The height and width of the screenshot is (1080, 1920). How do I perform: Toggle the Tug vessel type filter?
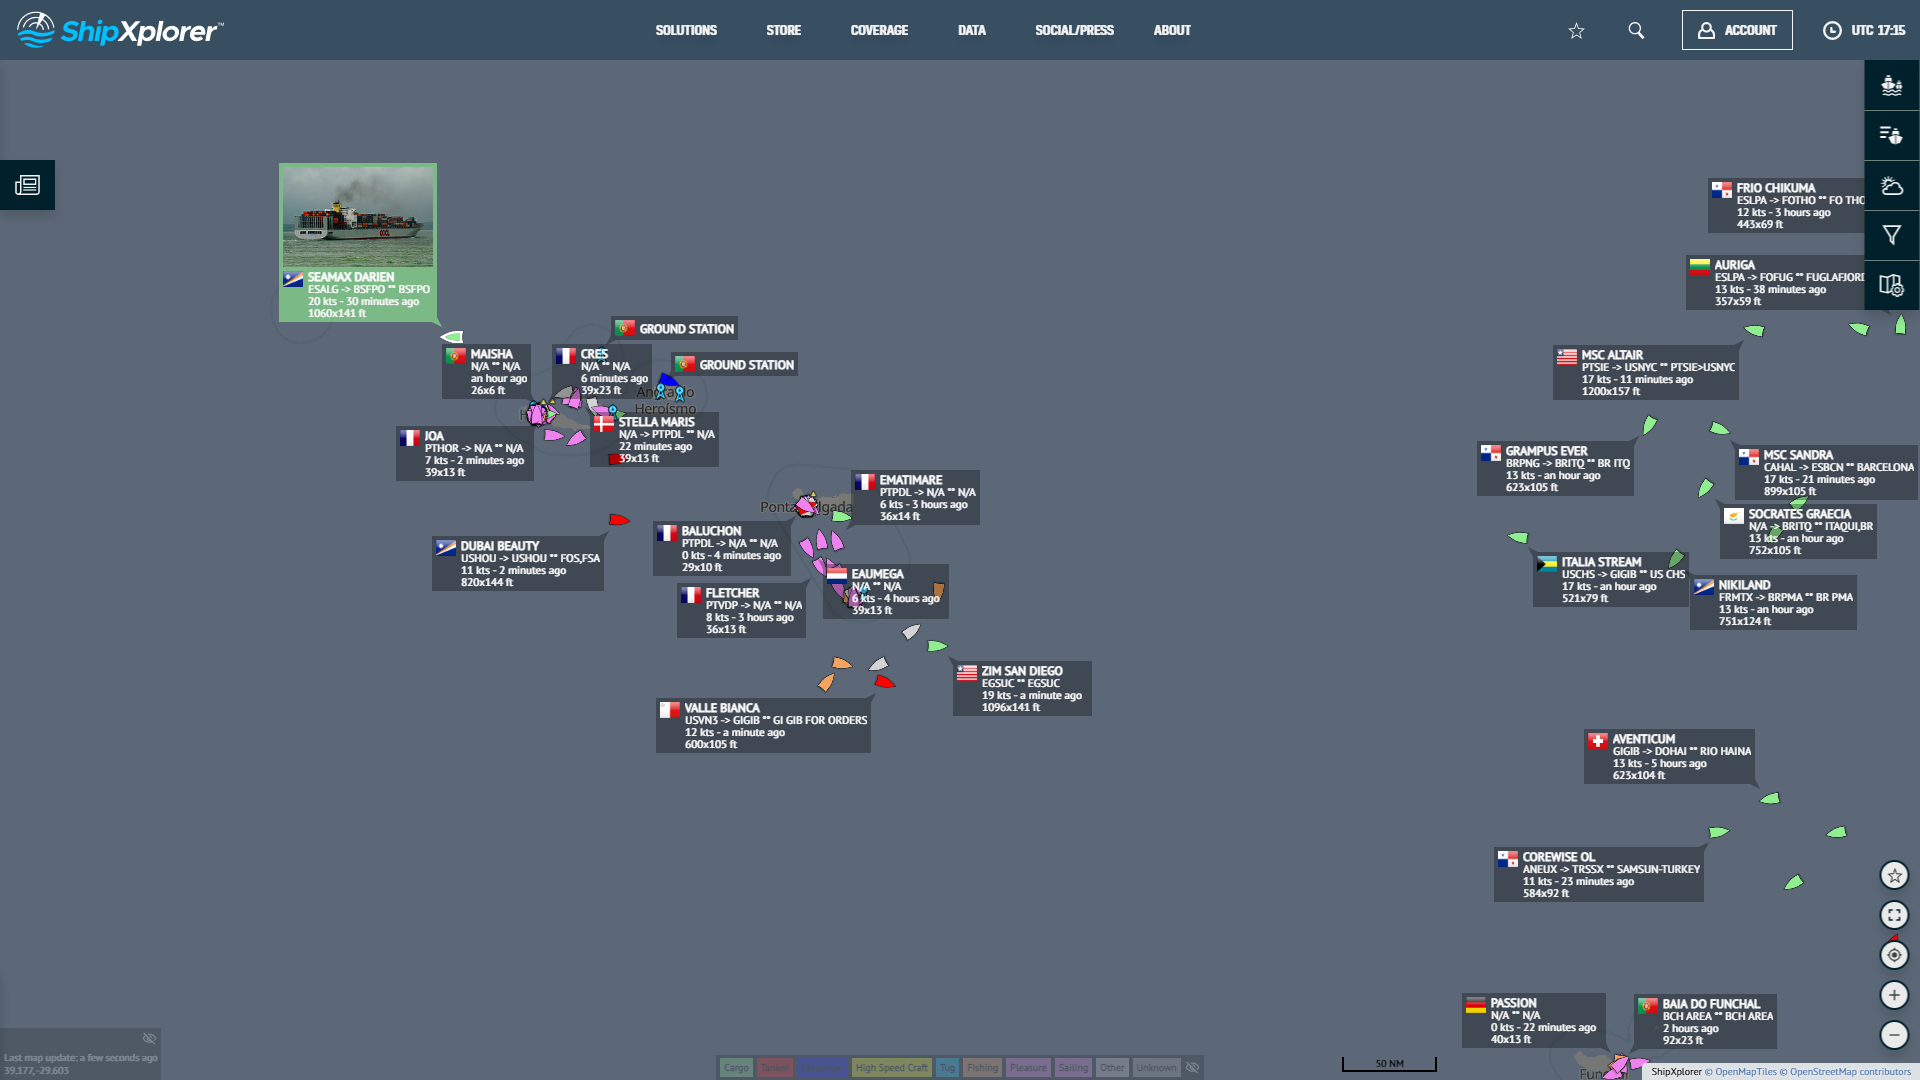[x=947, y=1068]
